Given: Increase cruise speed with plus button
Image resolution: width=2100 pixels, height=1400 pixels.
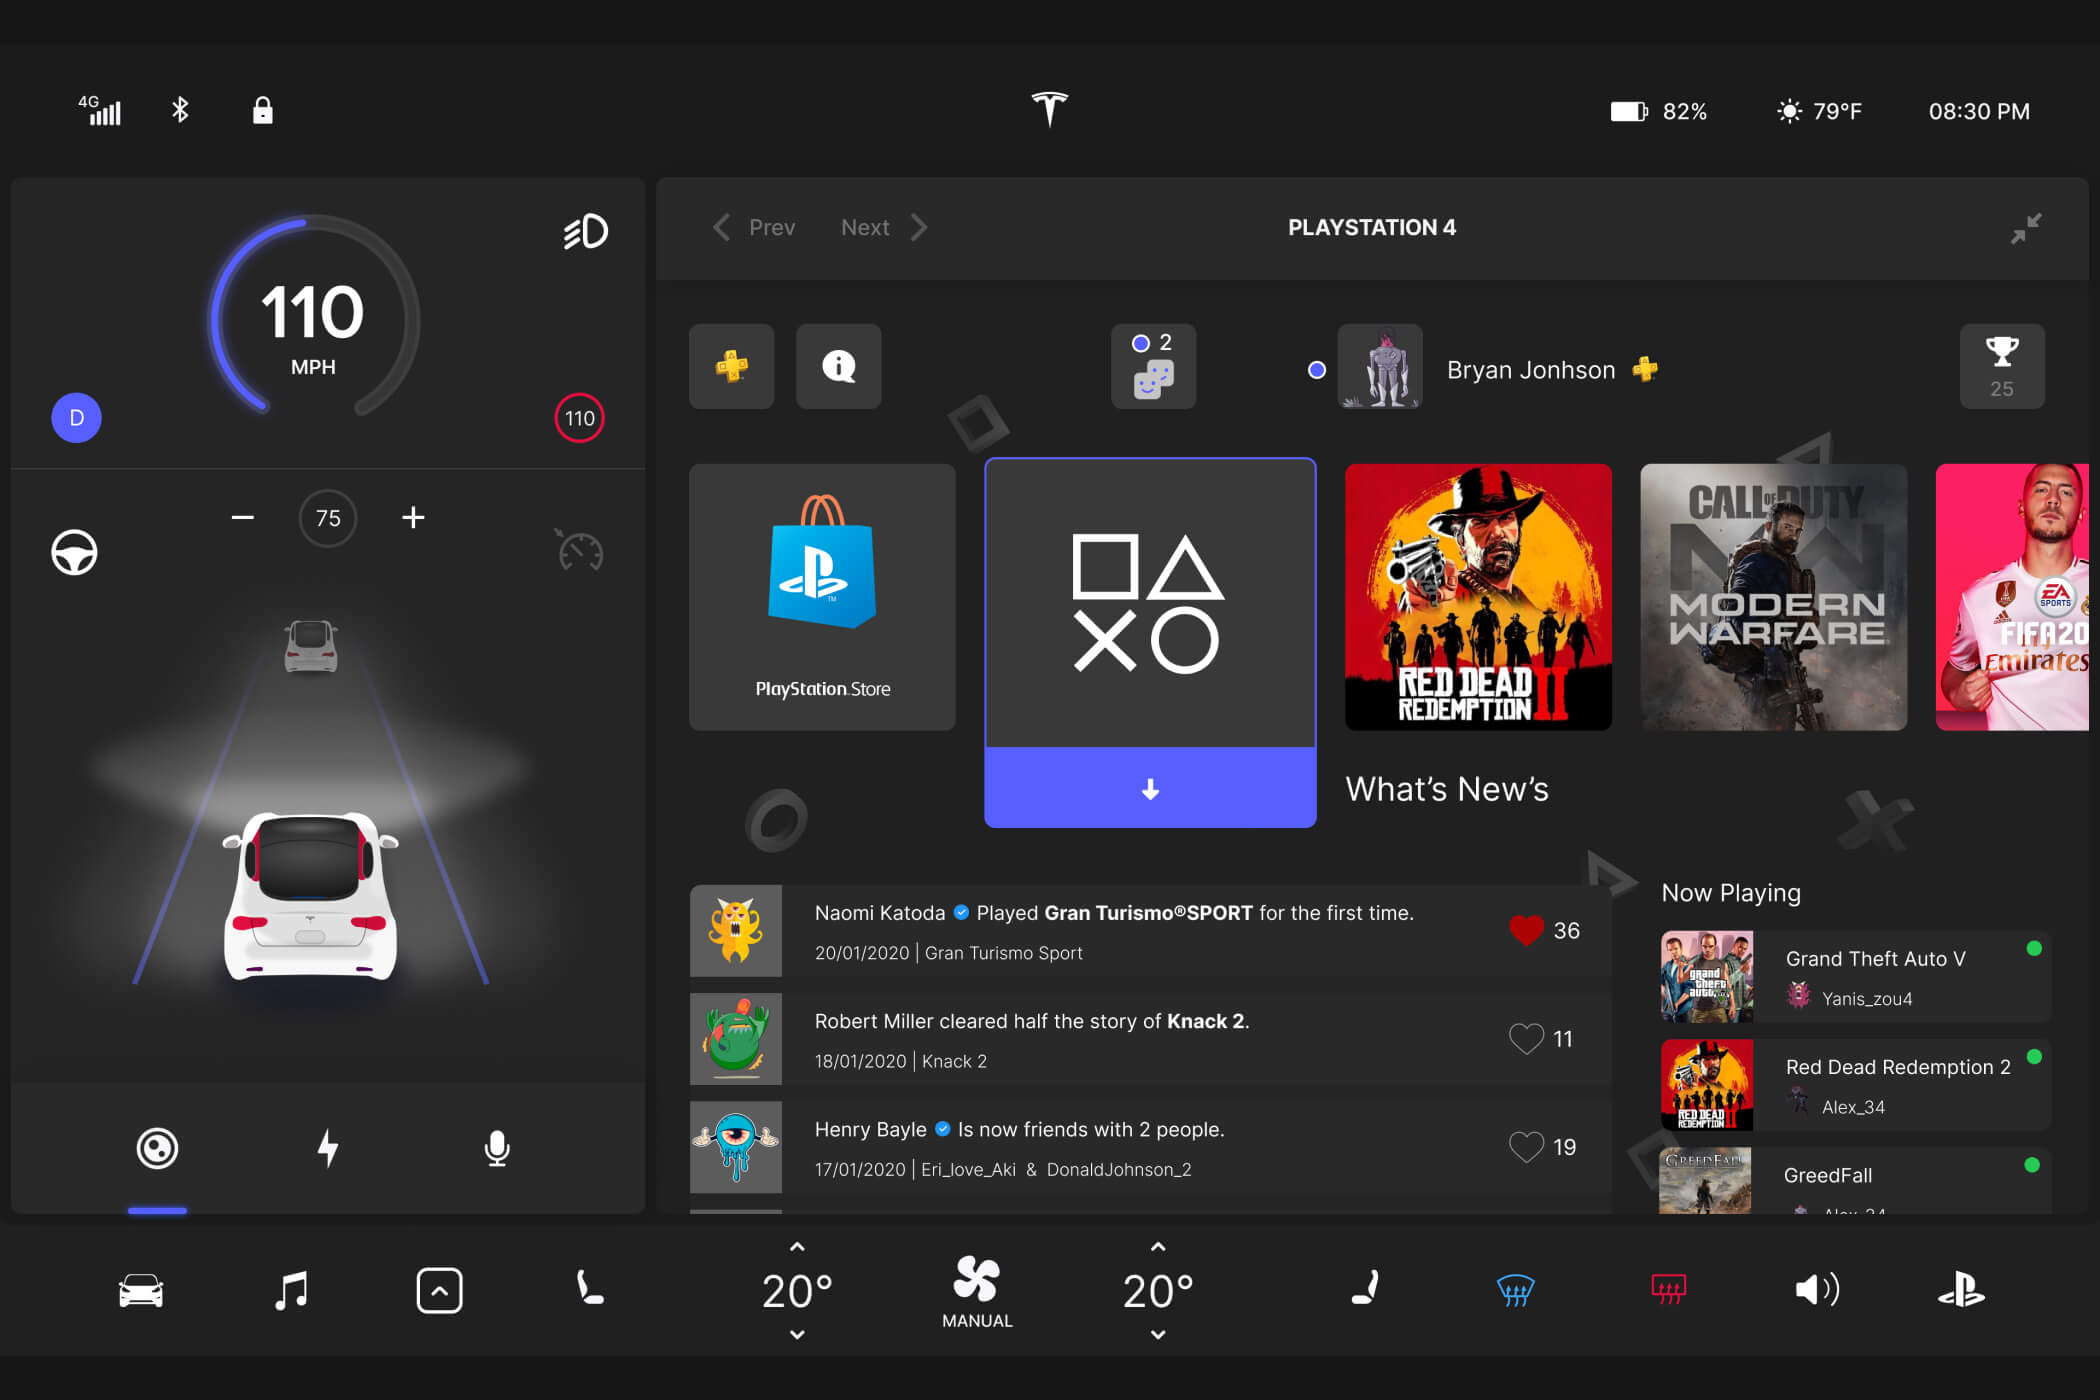Looking at the screenshot, I should point(413,517).
